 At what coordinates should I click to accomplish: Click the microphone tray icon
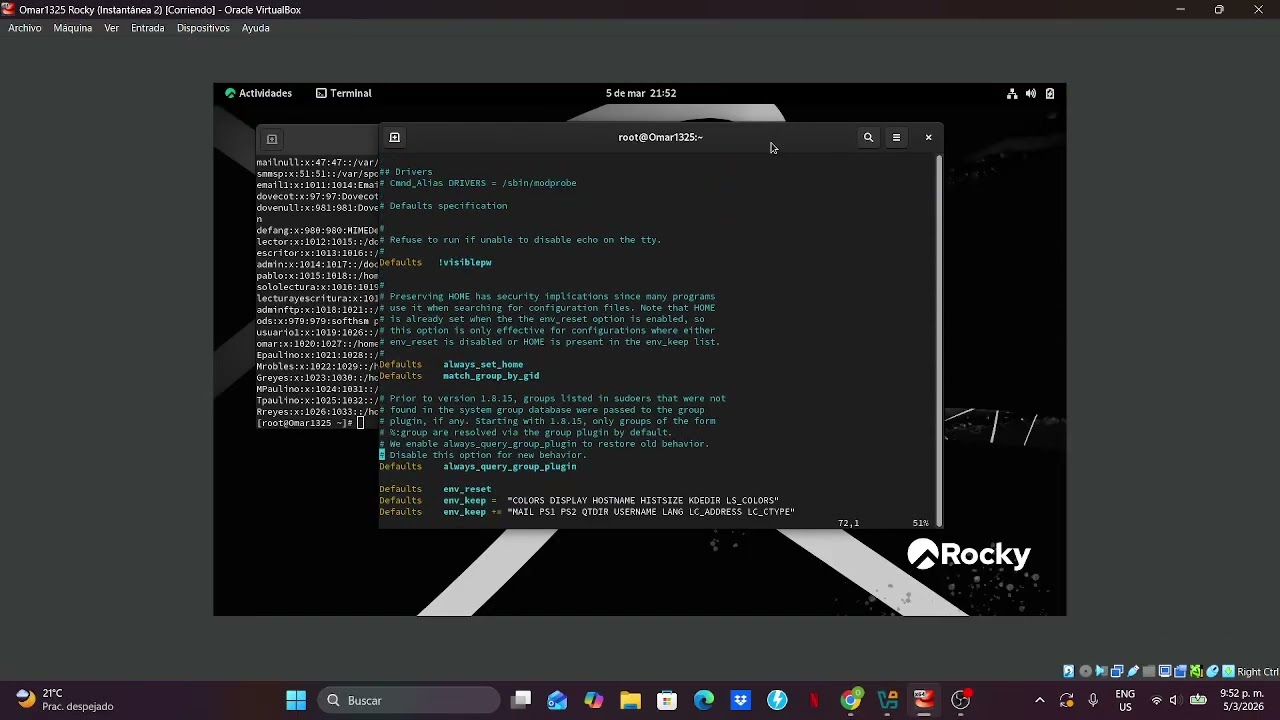[x=1093, y=700]
